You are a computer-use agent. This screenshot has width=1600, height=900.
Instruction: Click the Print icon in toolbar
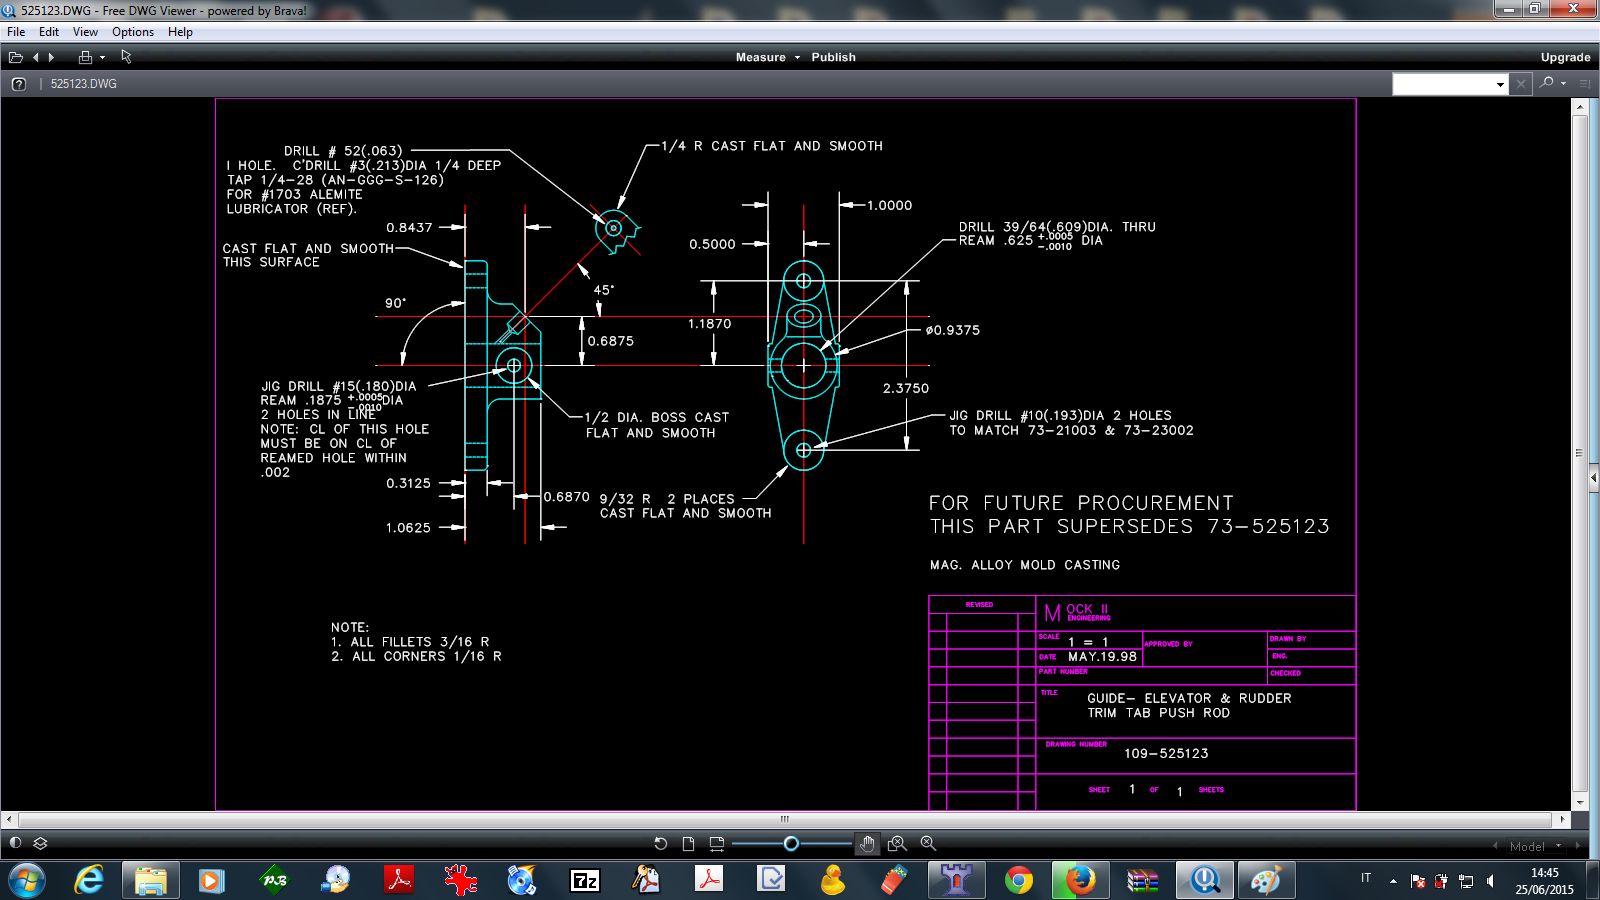coord(85,58)
